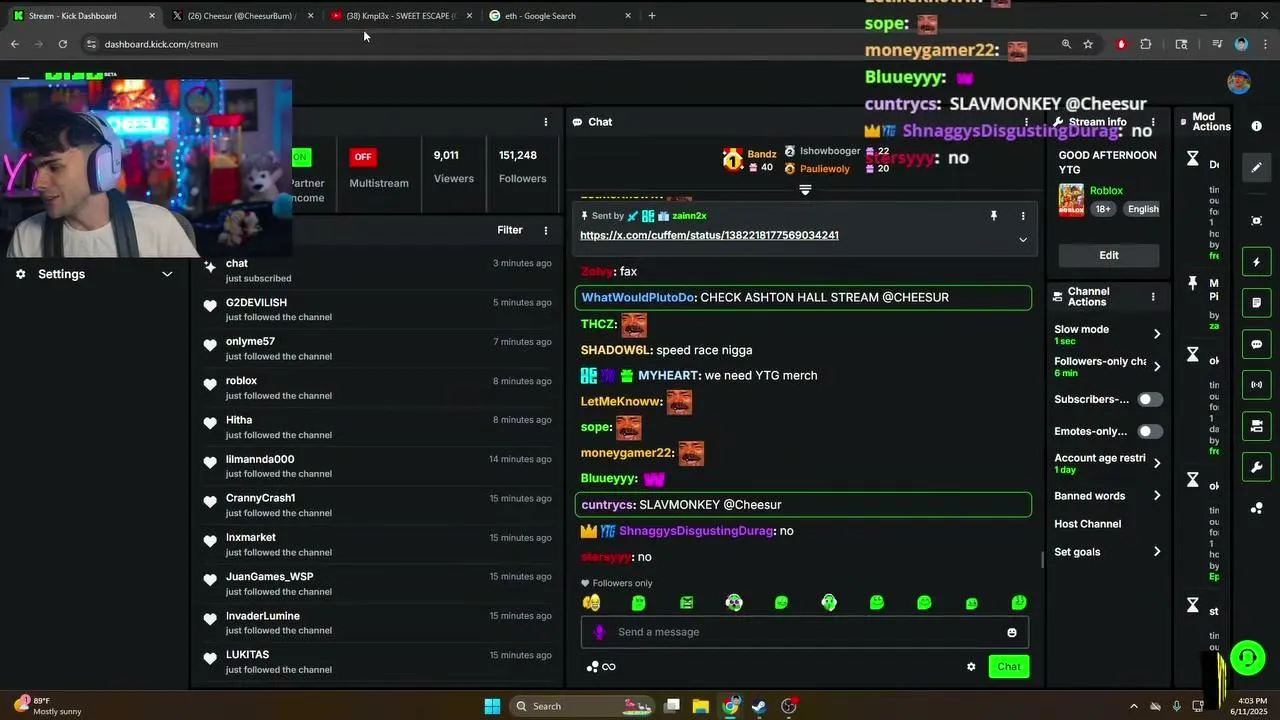Image resolution: width=1280 pixels, height=720 pixels.
Task: Open the emoji picker in message box
Action: coord(1012,632)
